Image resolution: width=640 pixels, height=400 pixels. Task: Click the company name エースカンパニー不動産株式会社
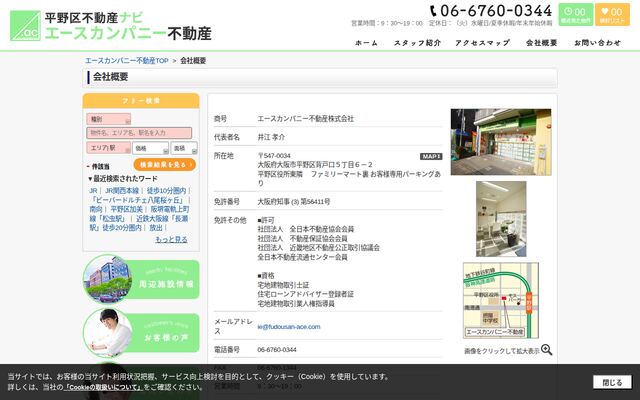(x=306, y=119)
